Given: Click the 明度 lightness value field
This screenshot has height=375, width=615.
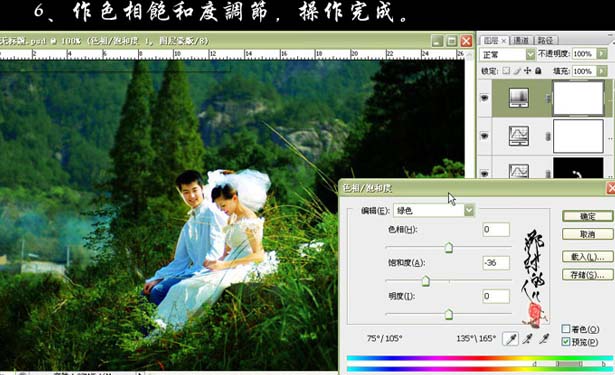Looking at the screenshot, I should (496, 296).
